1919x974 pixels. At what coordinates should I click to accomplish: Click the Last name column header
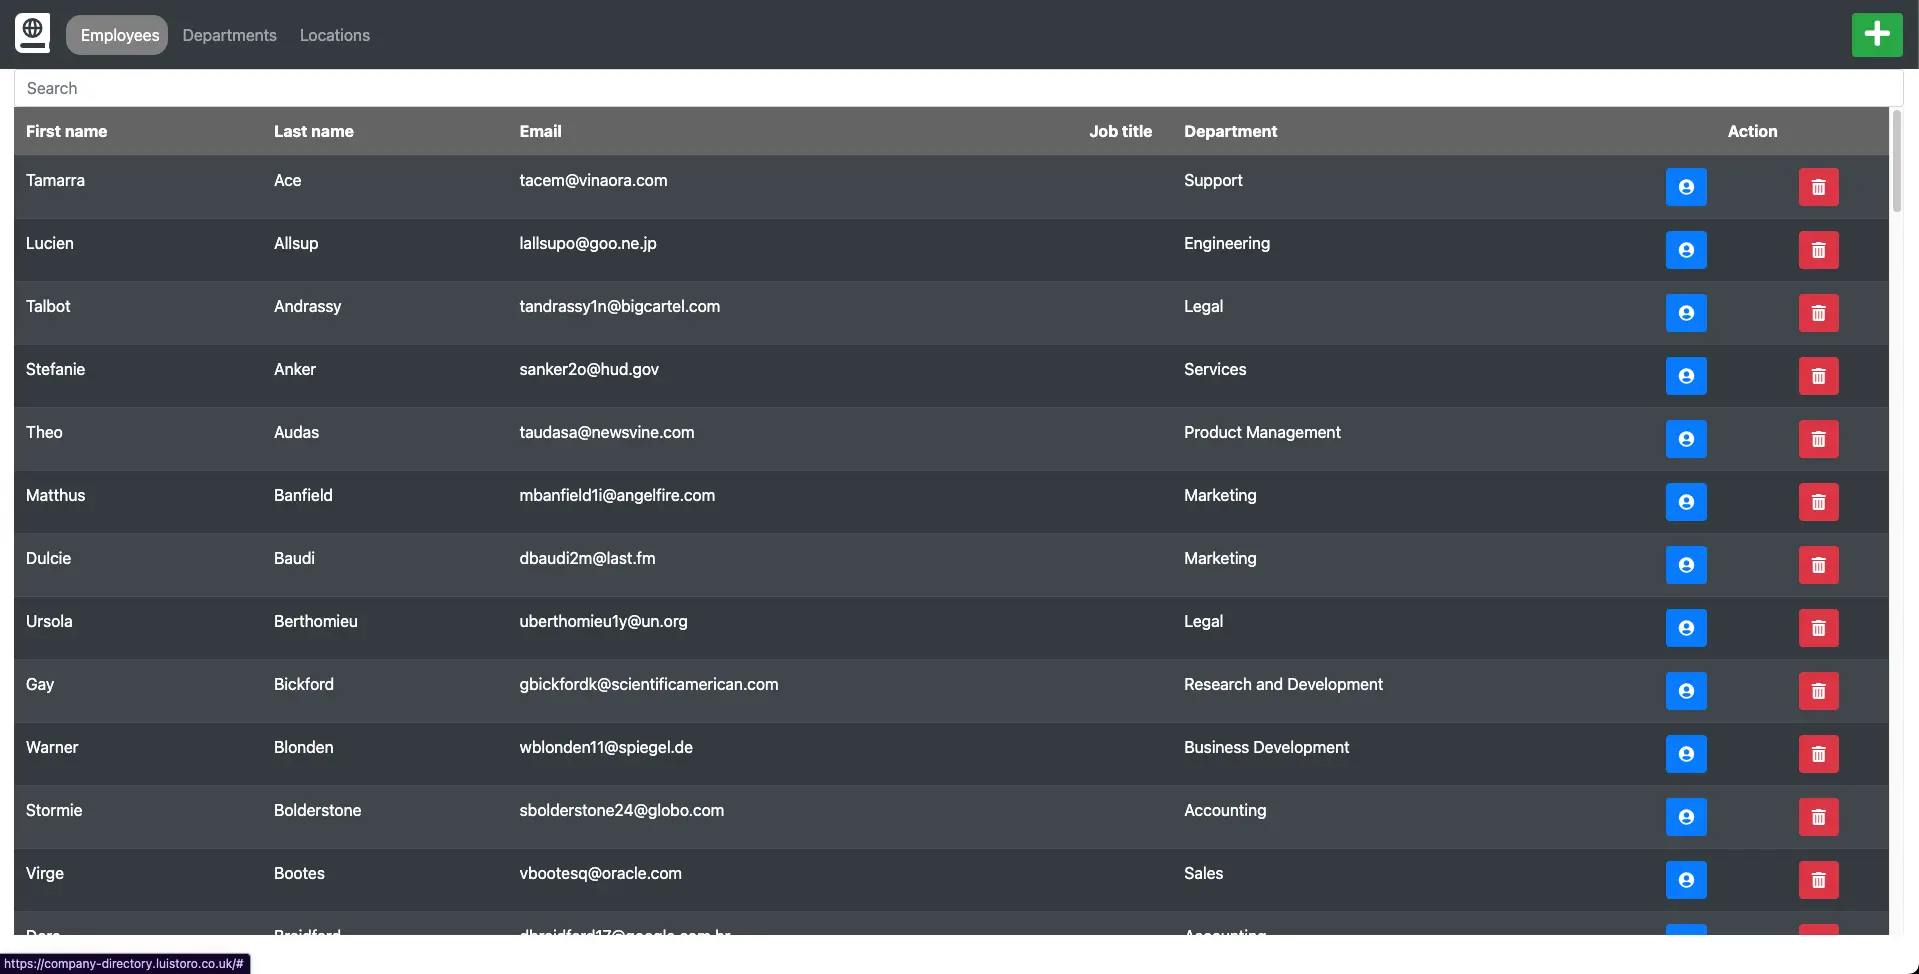pyautogui.click(x=313, y=131)
